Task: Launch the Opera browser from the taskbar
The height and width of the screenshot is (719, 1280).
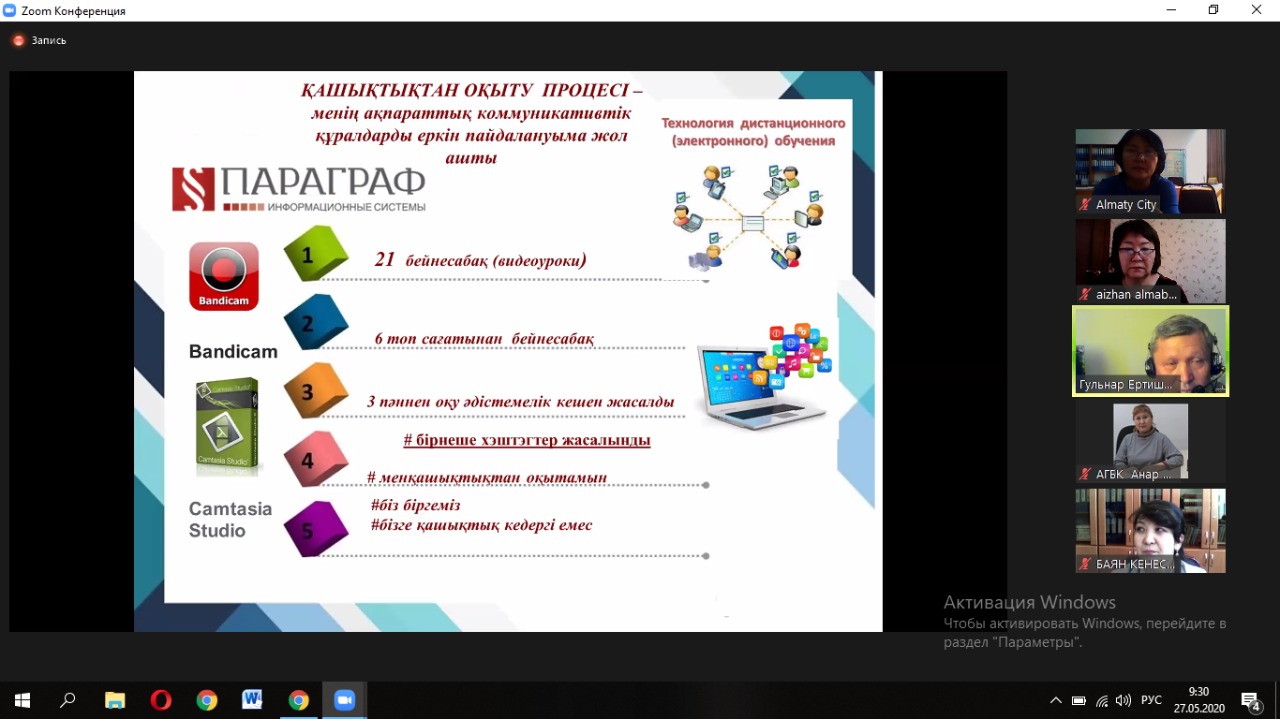Action: click(x=161, y=700)
